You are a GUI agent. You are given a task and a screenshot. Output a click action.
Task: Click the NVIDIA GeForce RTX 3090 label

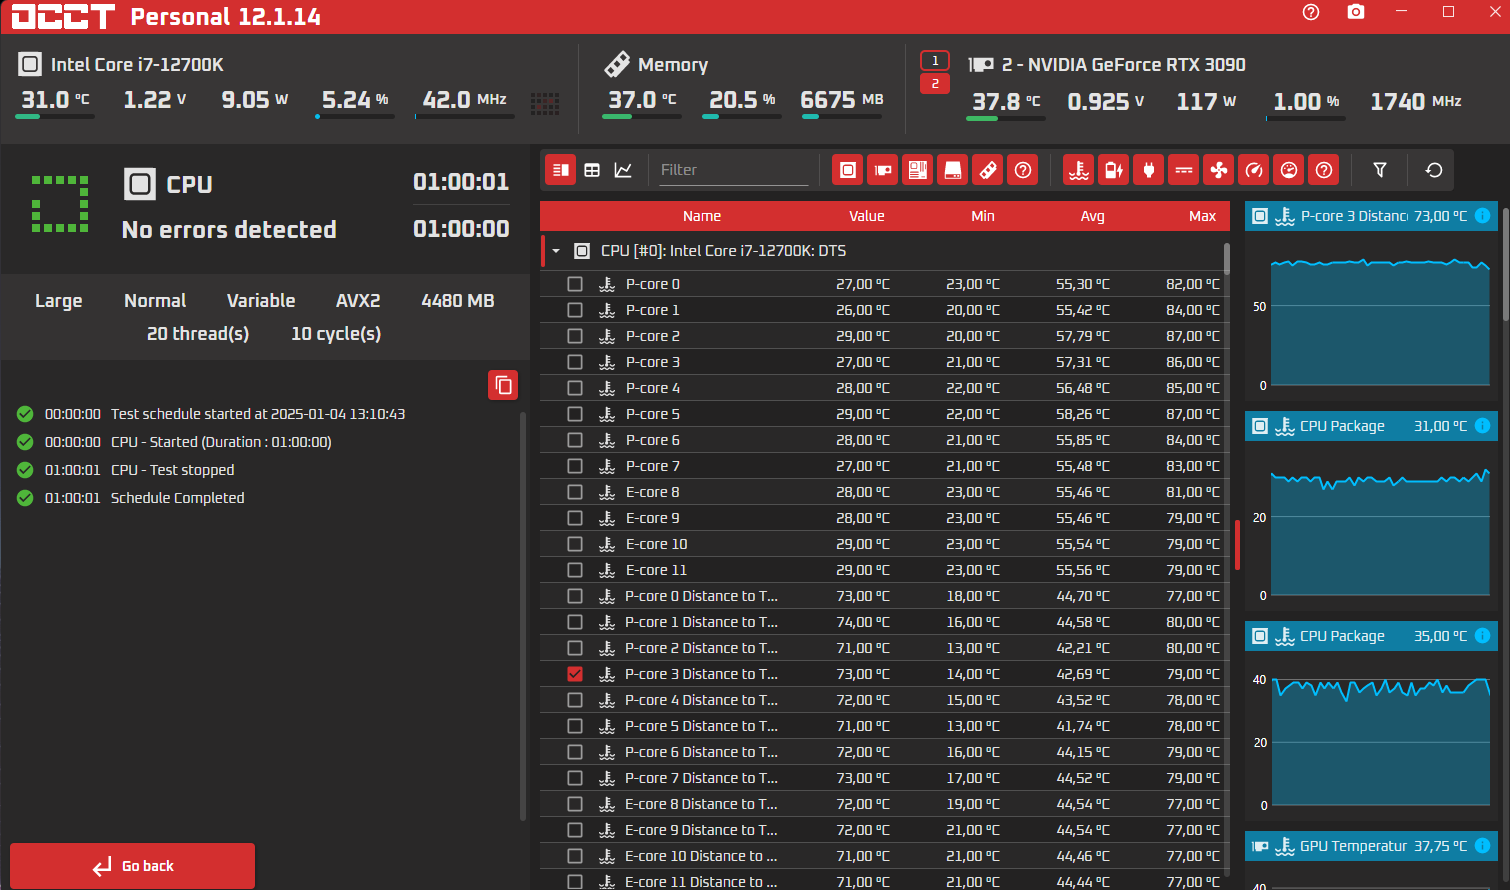click(x=1124, y=65)
